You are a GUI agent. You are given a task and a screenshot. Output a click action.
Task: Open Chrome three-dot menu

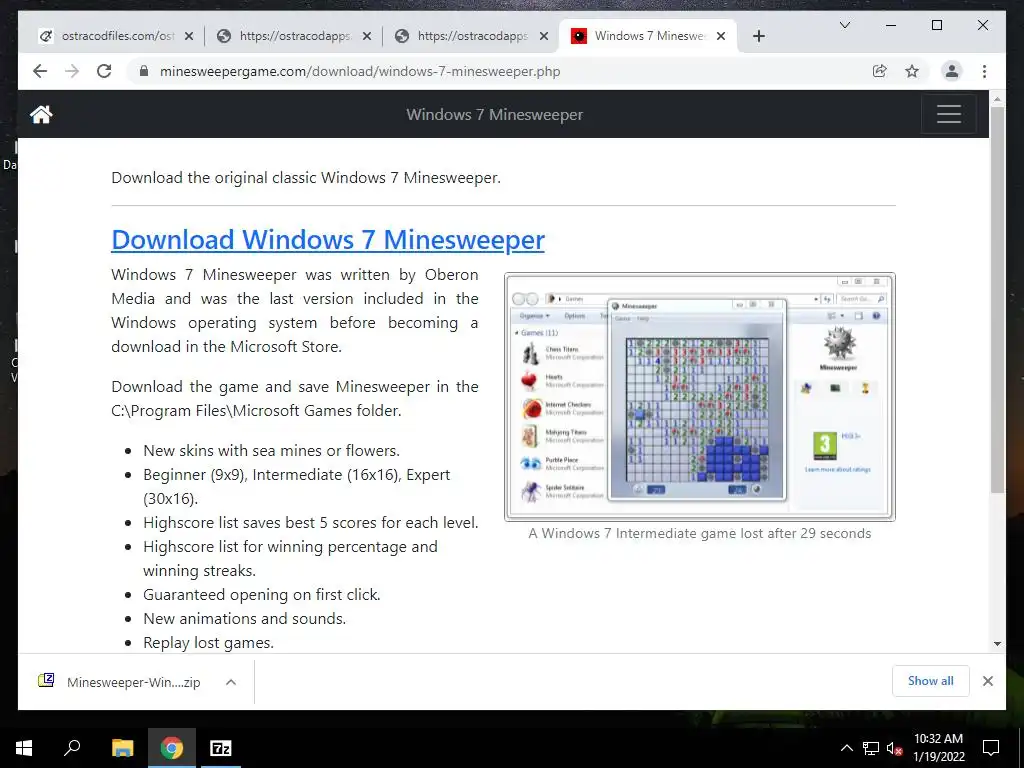pos(984,71)
